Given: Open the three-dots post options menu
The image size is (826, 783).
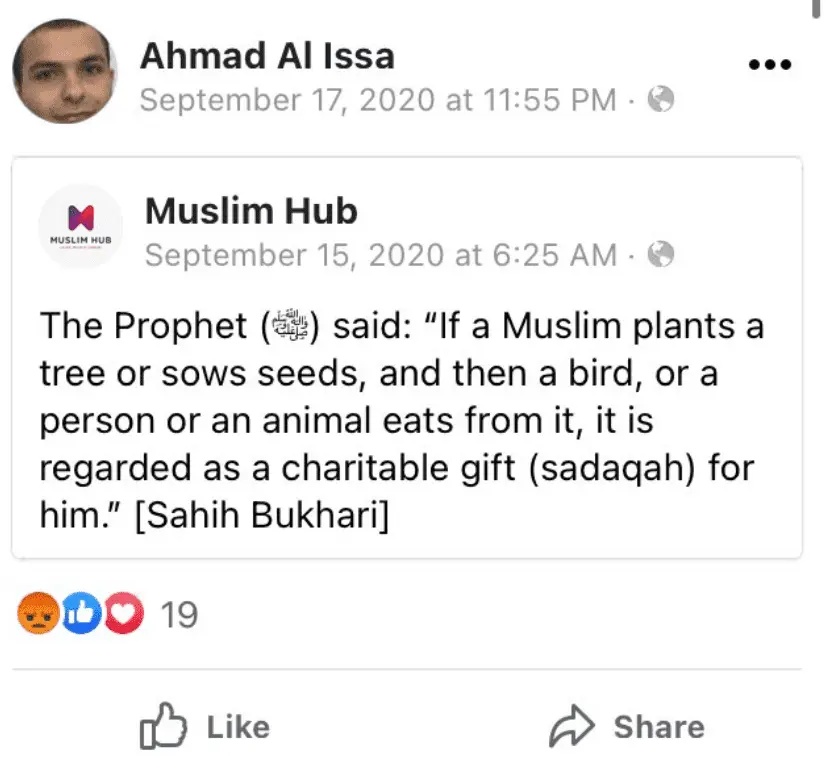Looking at the screenshot, I should [770, 65].
